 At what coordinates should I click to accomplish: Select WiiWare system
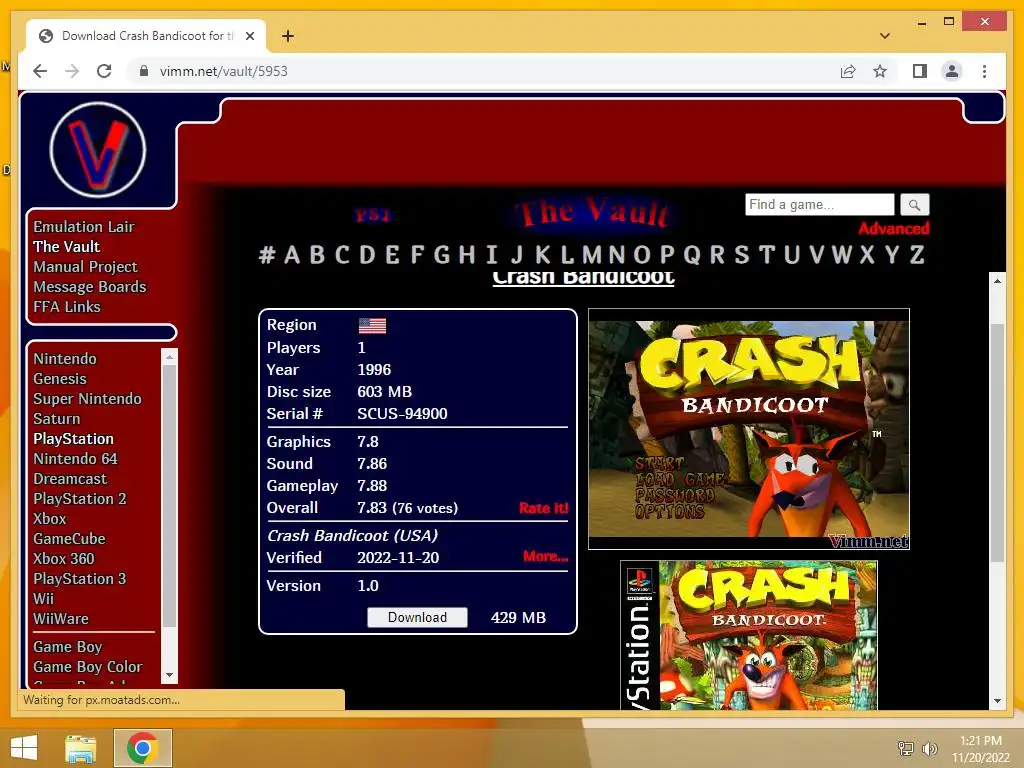pos(61,618)
